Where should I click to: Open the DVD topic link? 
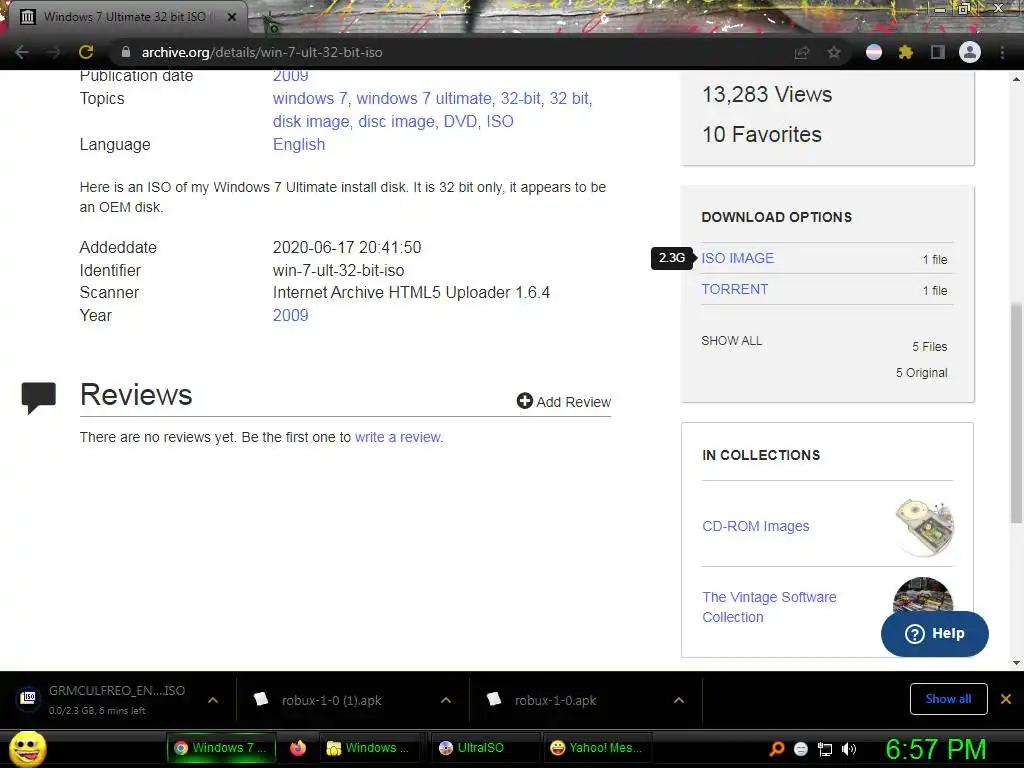tap(460, 121)
